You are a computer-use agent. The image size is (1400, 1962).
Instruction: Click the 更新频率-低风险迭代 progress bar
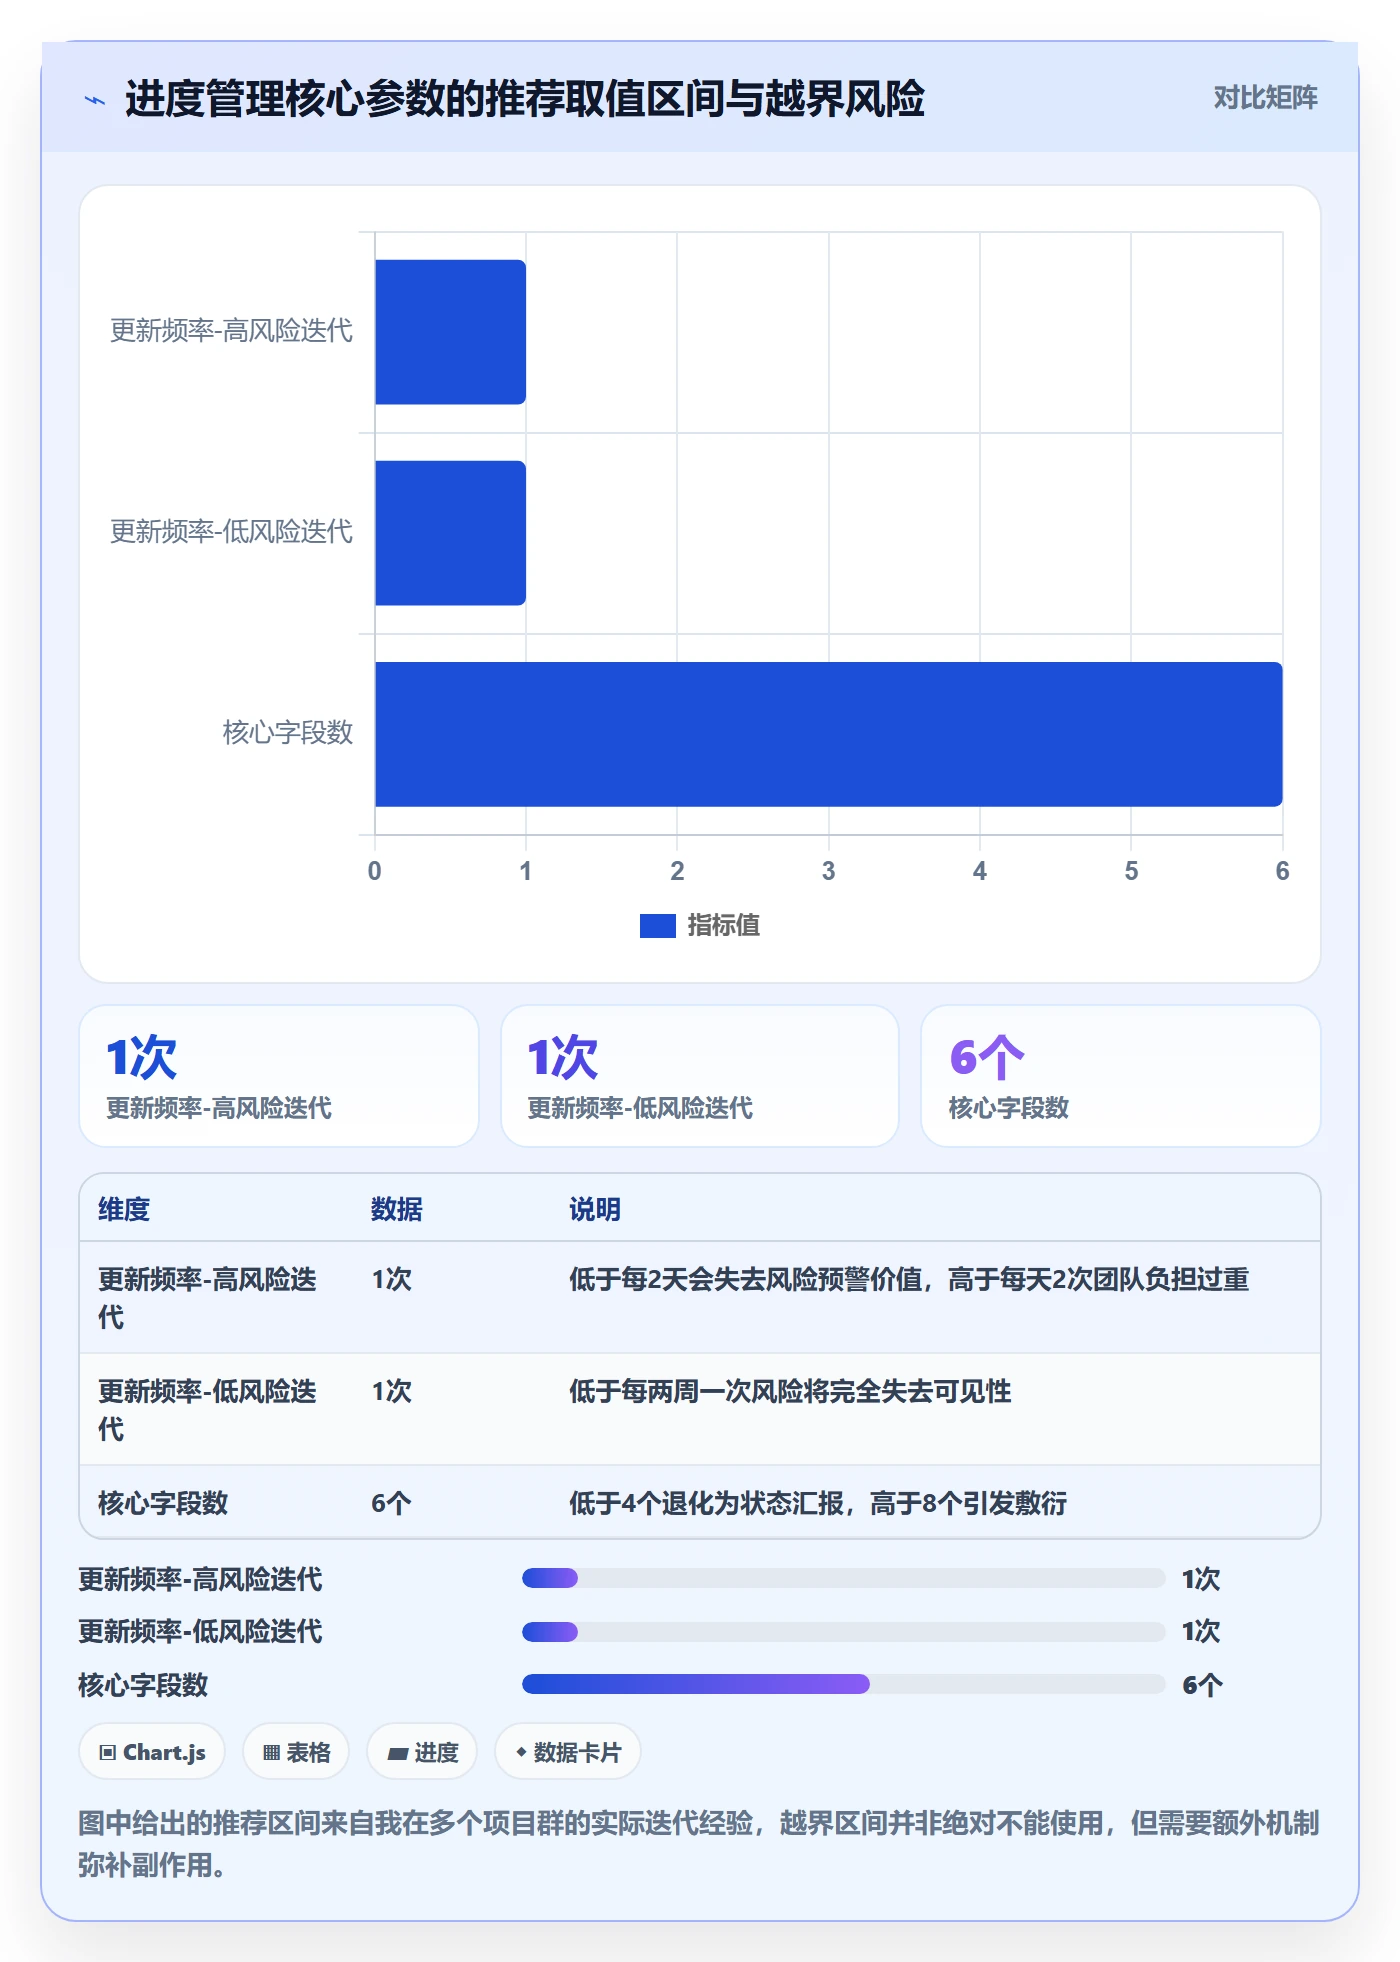click(844, 1632)
